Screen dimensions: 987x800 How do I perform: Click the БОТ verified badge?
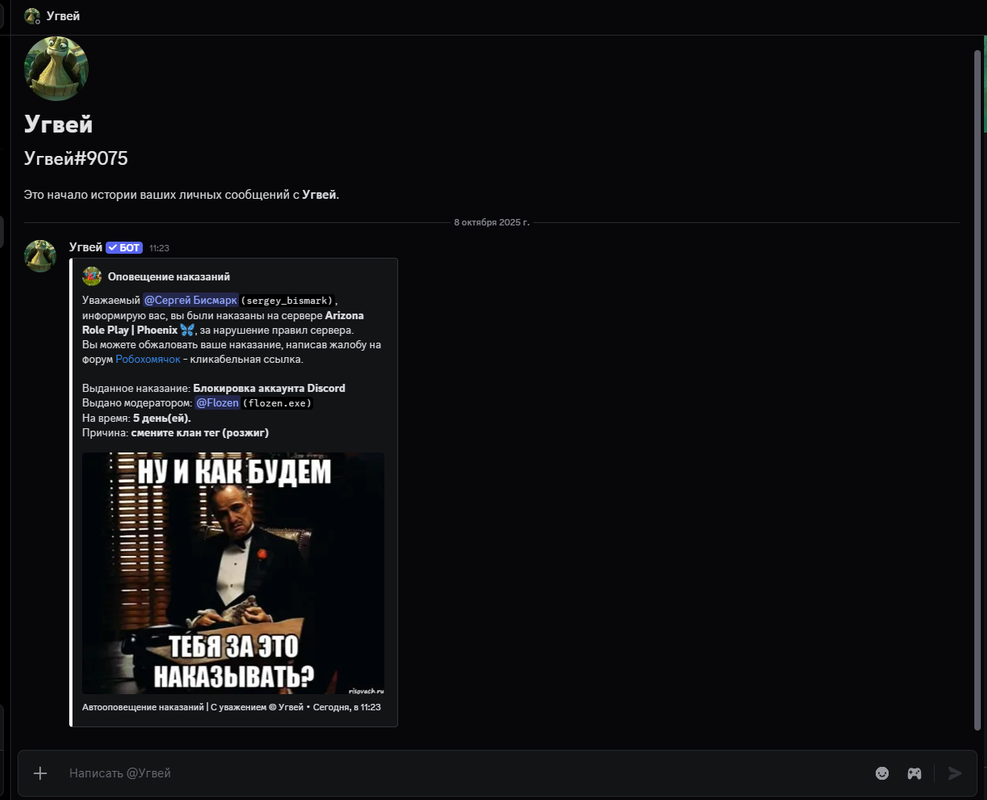click(124, 247)
